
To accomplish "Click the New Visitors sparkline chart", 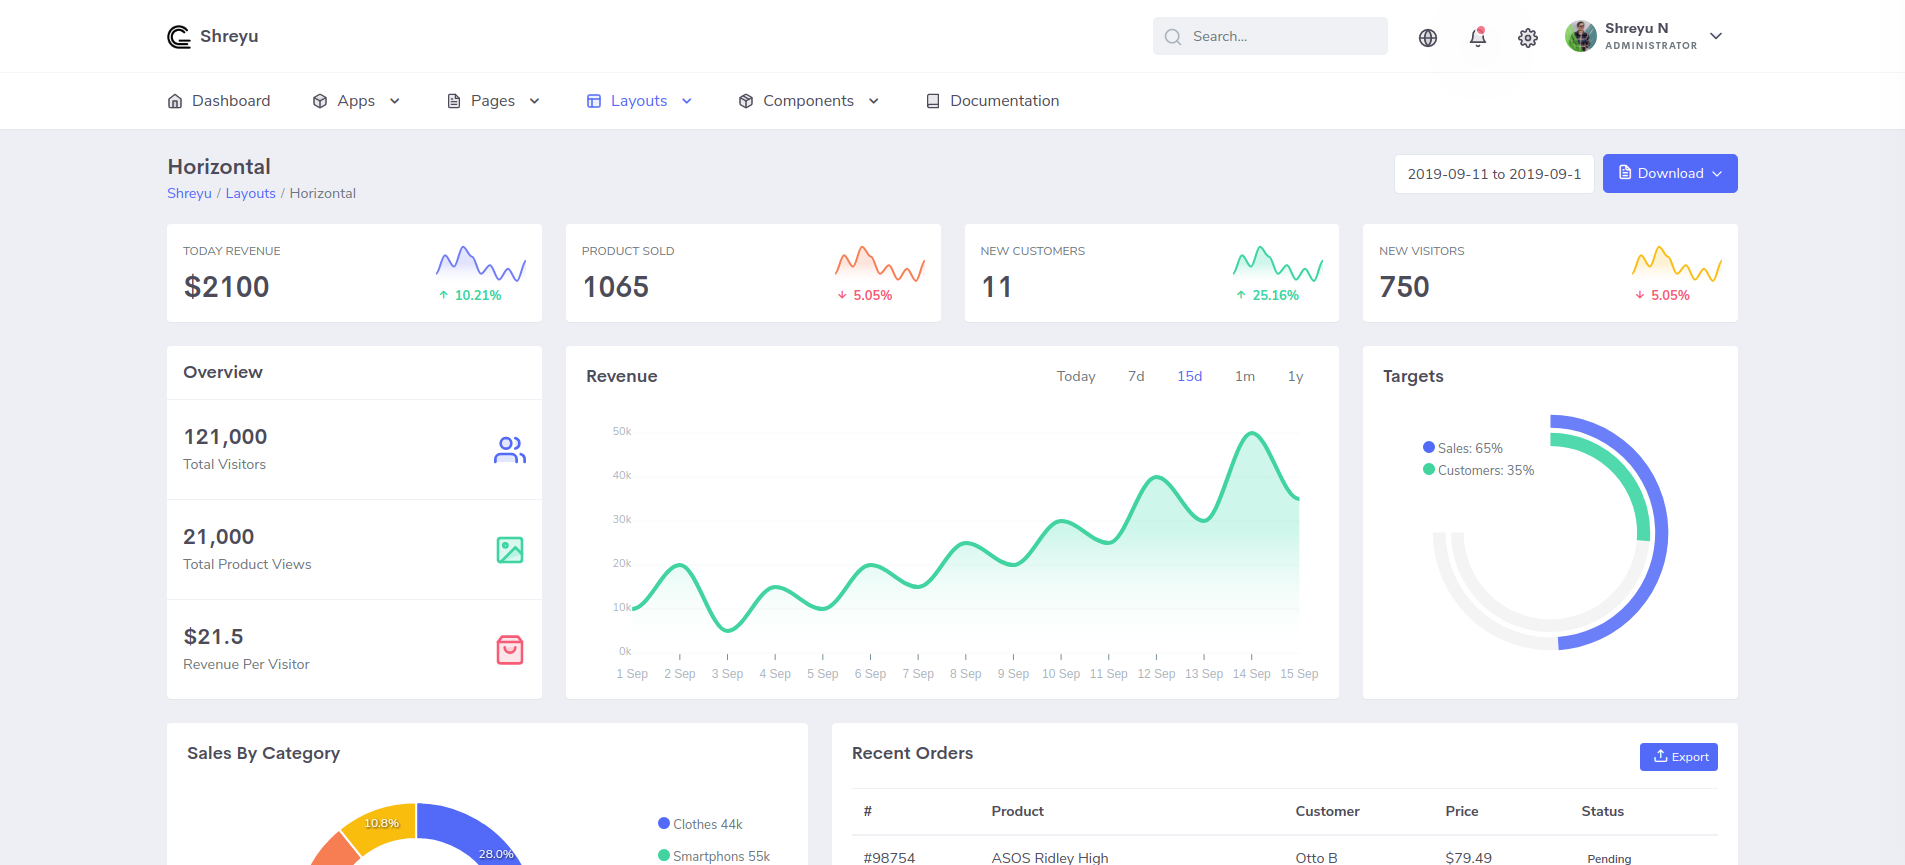I will pyautogui.click(x=1677, y=264).
